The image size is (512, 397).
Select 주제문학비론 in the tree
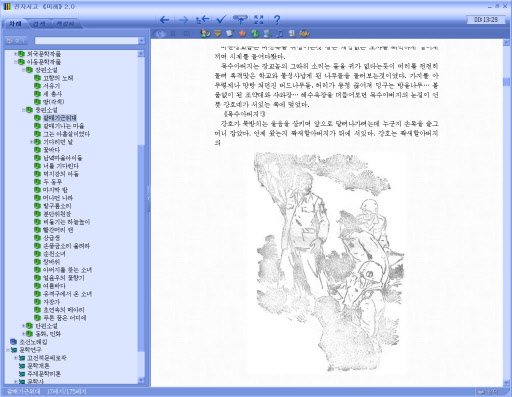click(x=44, y=374)
